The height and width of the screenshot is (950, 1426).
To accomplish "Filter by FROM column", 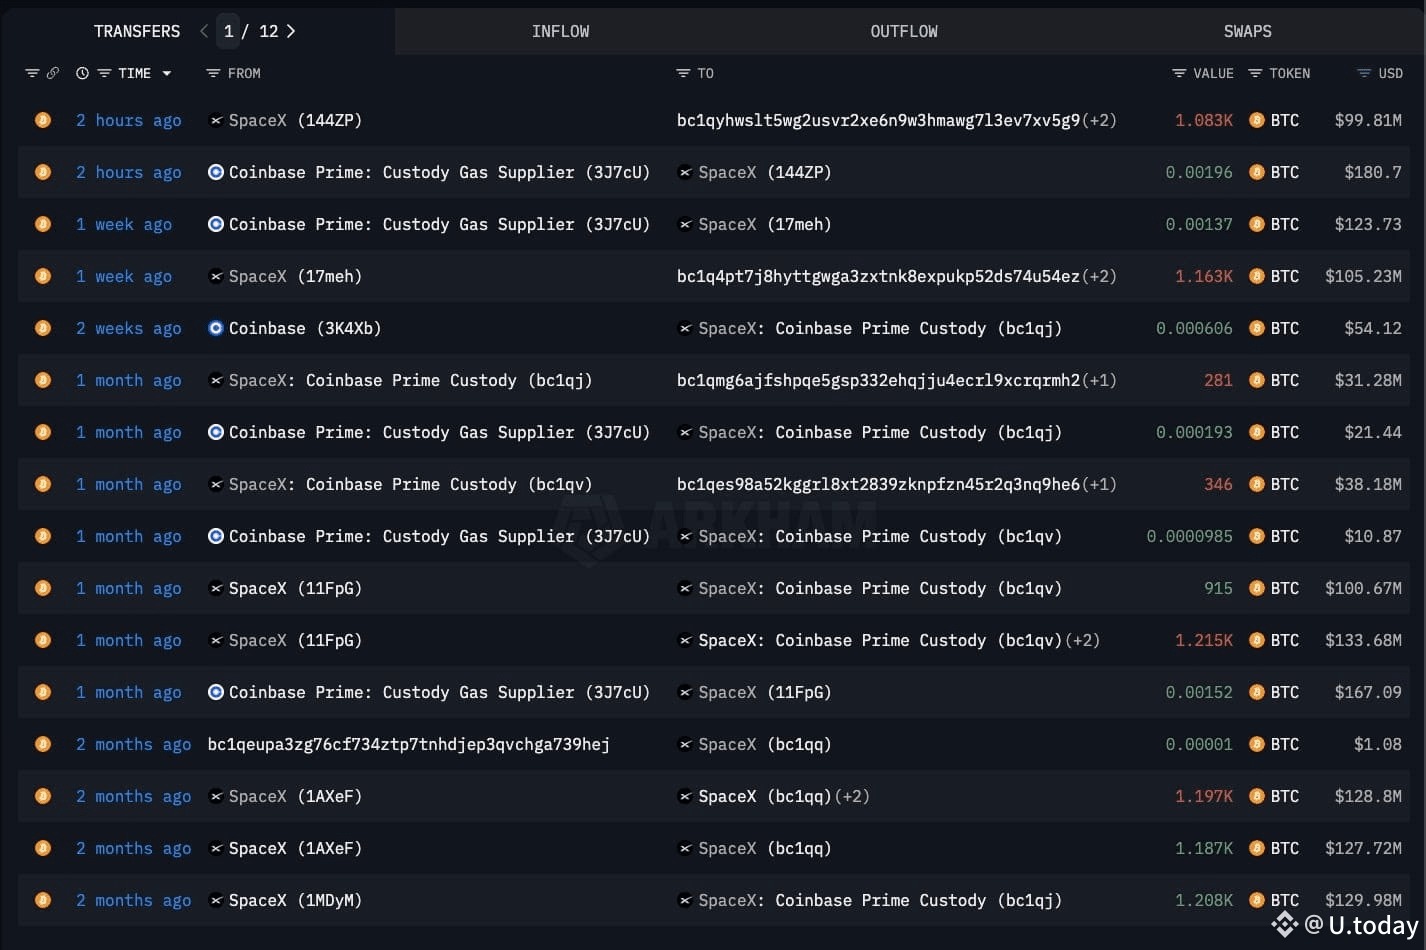I will pyautogui.click(x=212, y=73).
